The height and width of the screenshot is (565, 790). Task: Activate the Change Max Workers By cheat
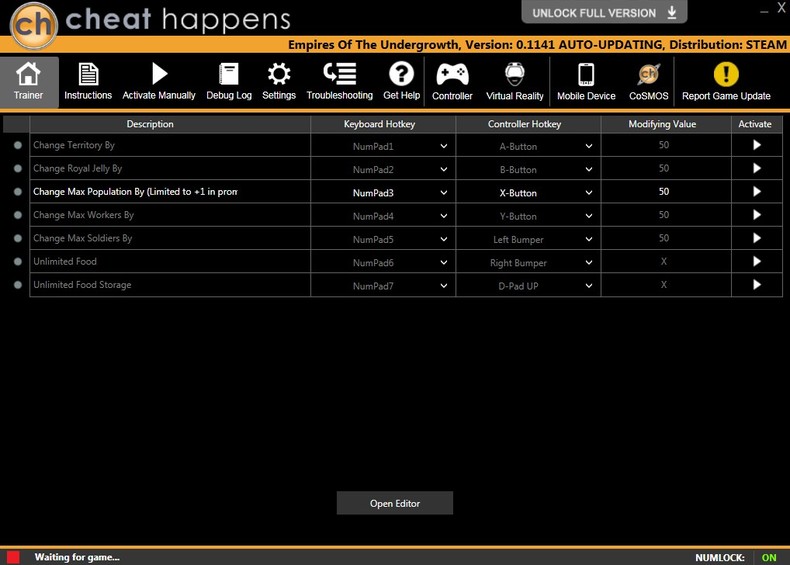[756, 215]
